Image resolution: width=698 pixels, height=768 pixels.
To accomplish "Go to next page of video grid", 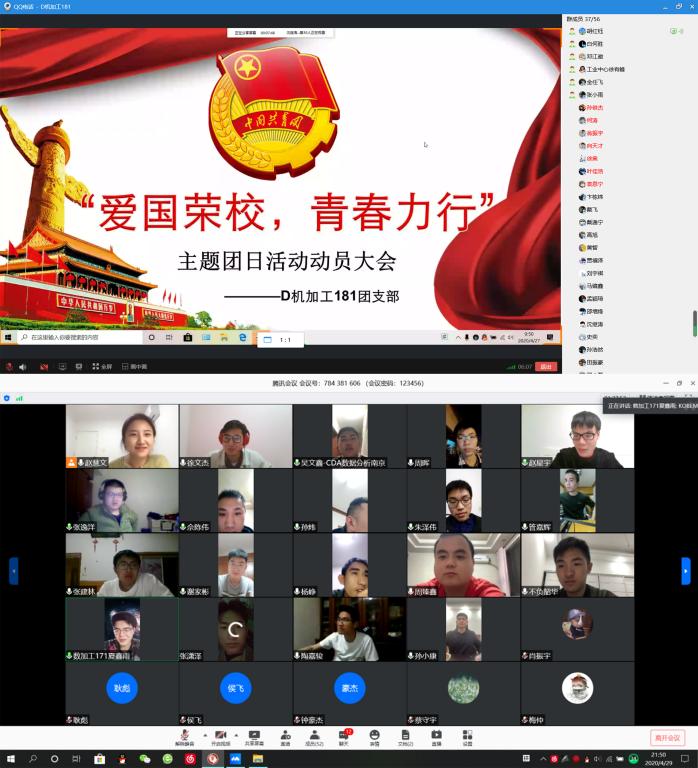I will (x=685, y=570).
